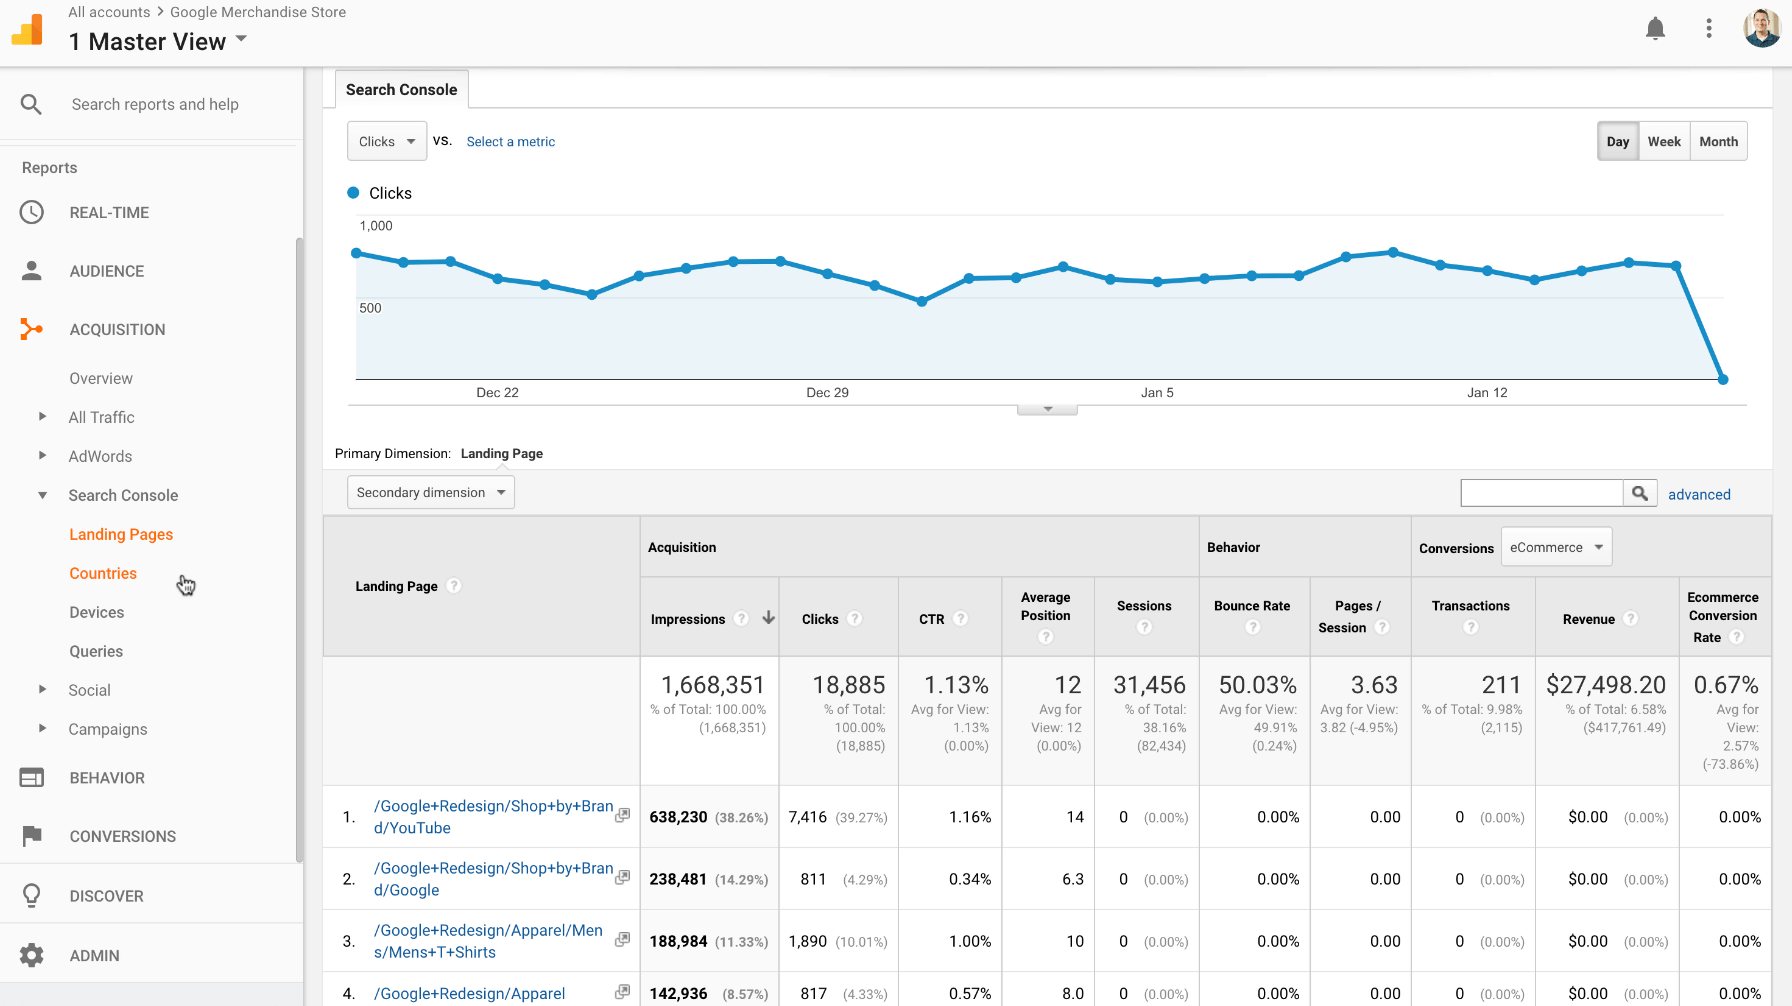Expand the All Traffic section

[42, 417]
